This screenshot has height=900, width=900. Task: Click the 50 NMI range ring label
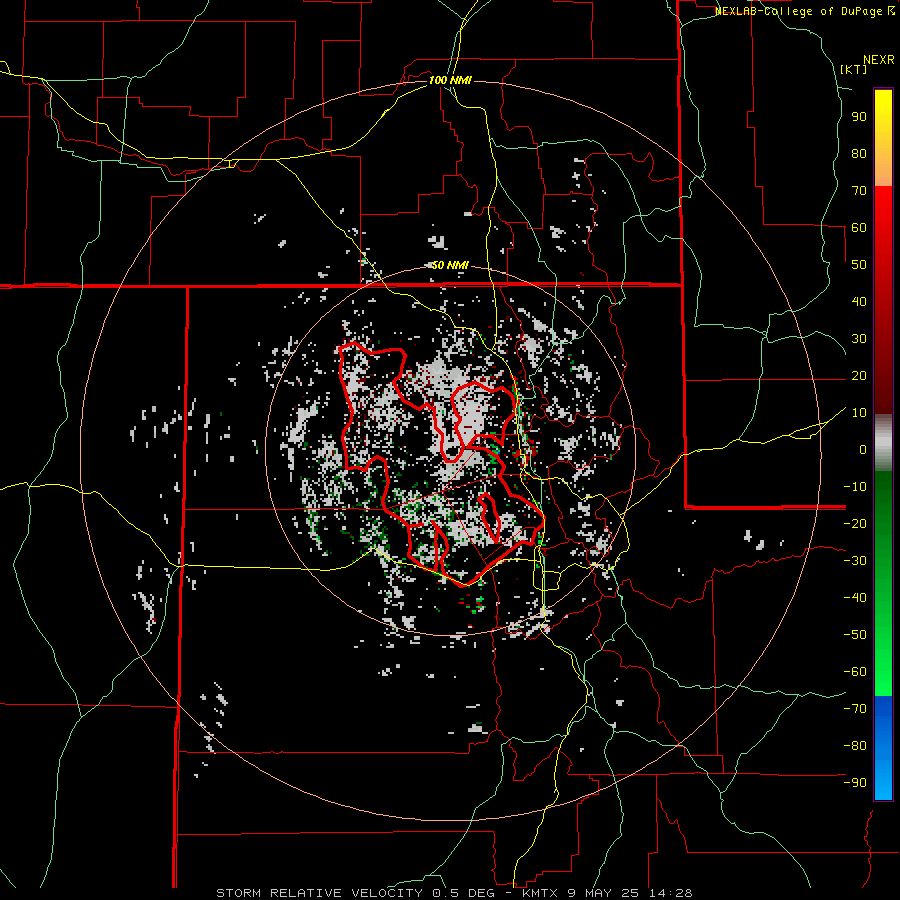[450, 265]
